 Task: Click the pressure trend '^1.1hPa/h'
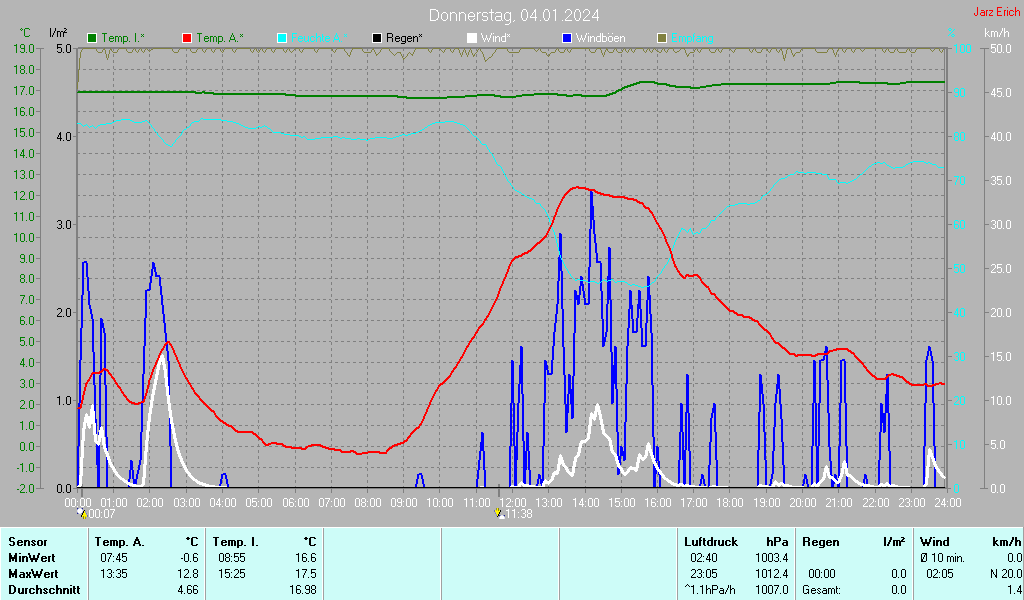click(x=710, y=590)
